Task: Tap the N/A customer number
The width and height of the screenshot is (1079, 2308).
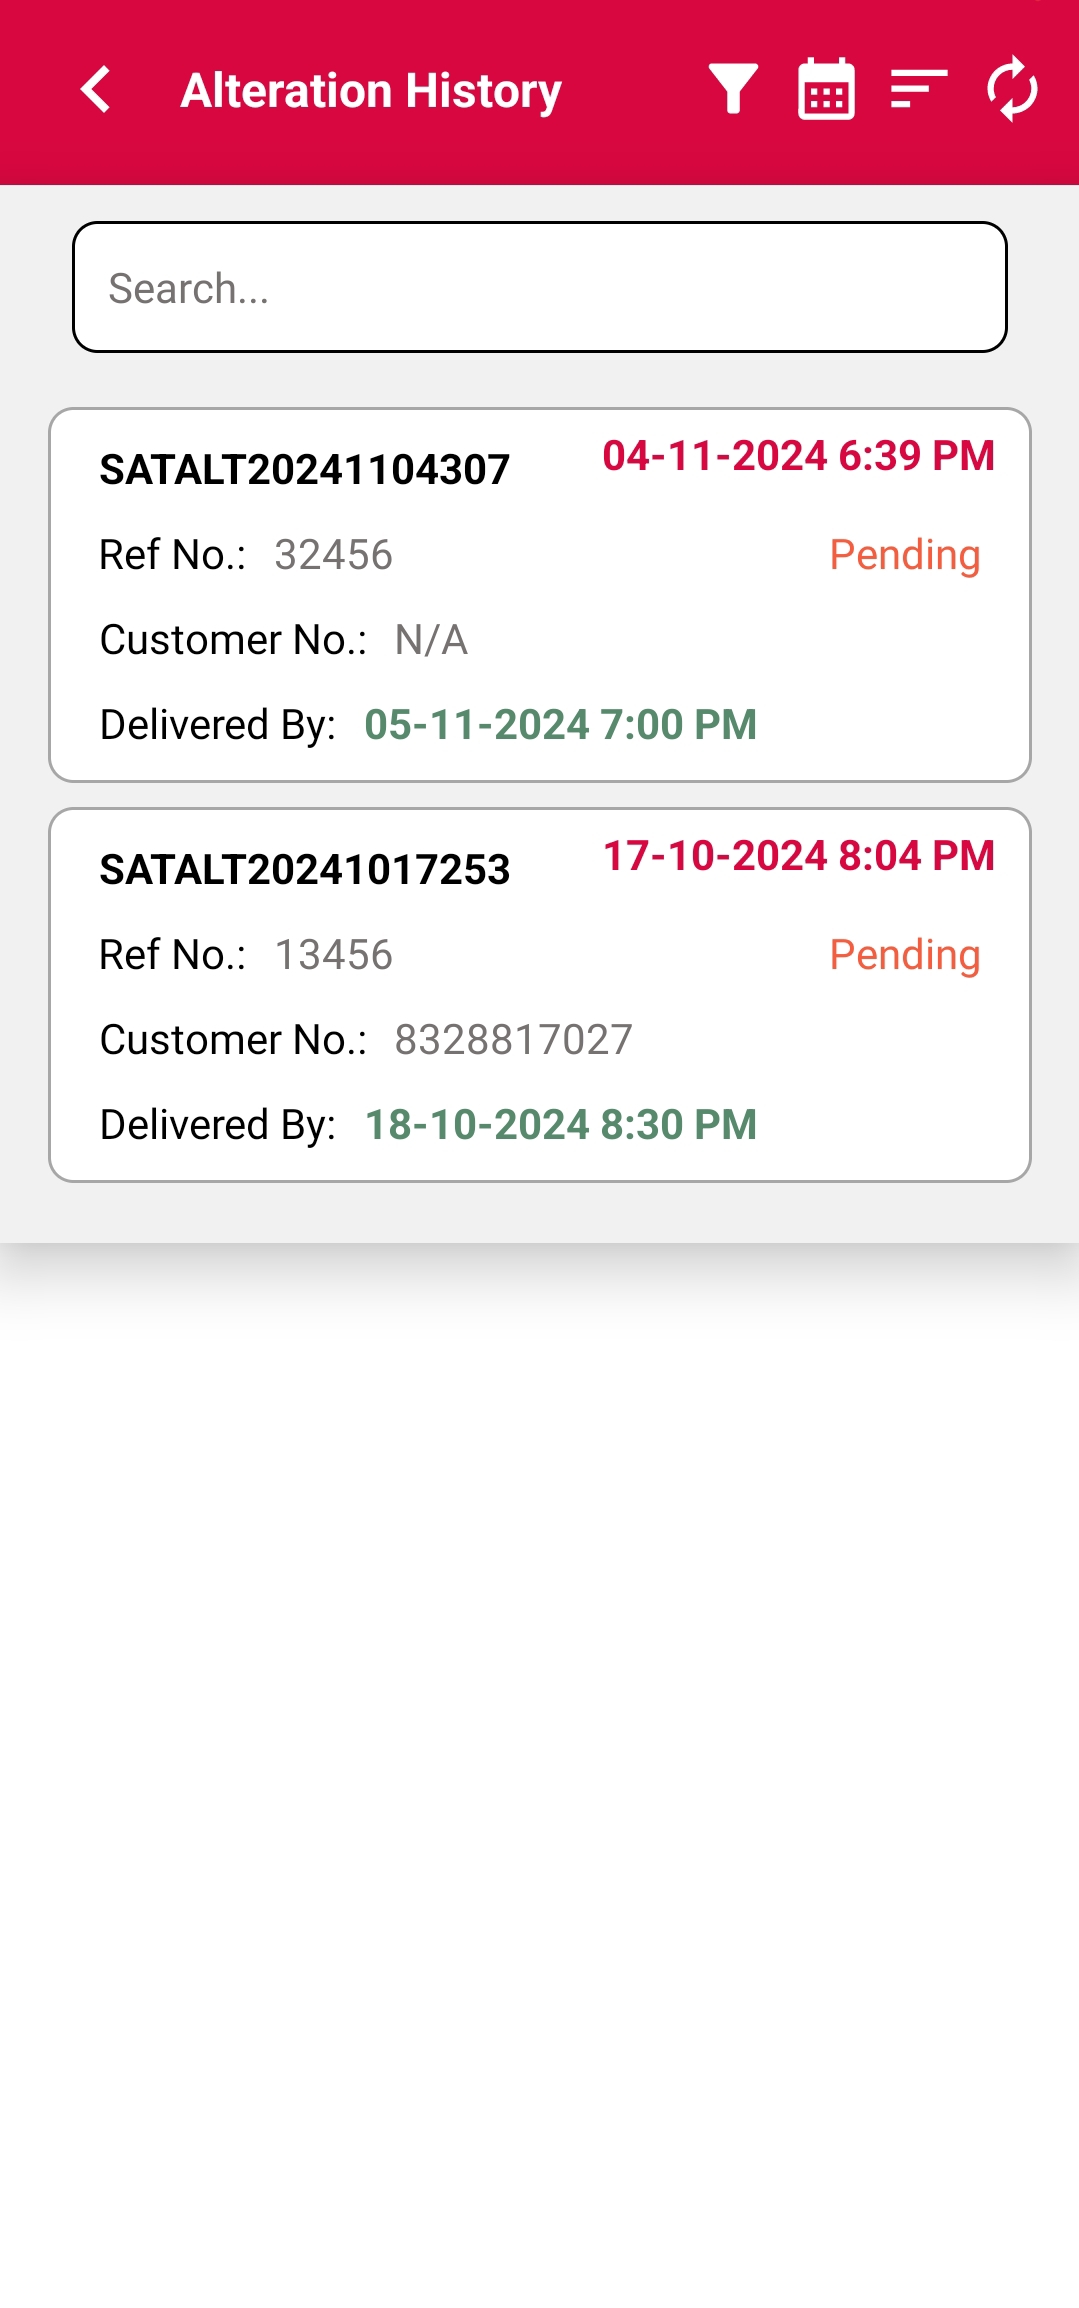Action: coord(431,640)
